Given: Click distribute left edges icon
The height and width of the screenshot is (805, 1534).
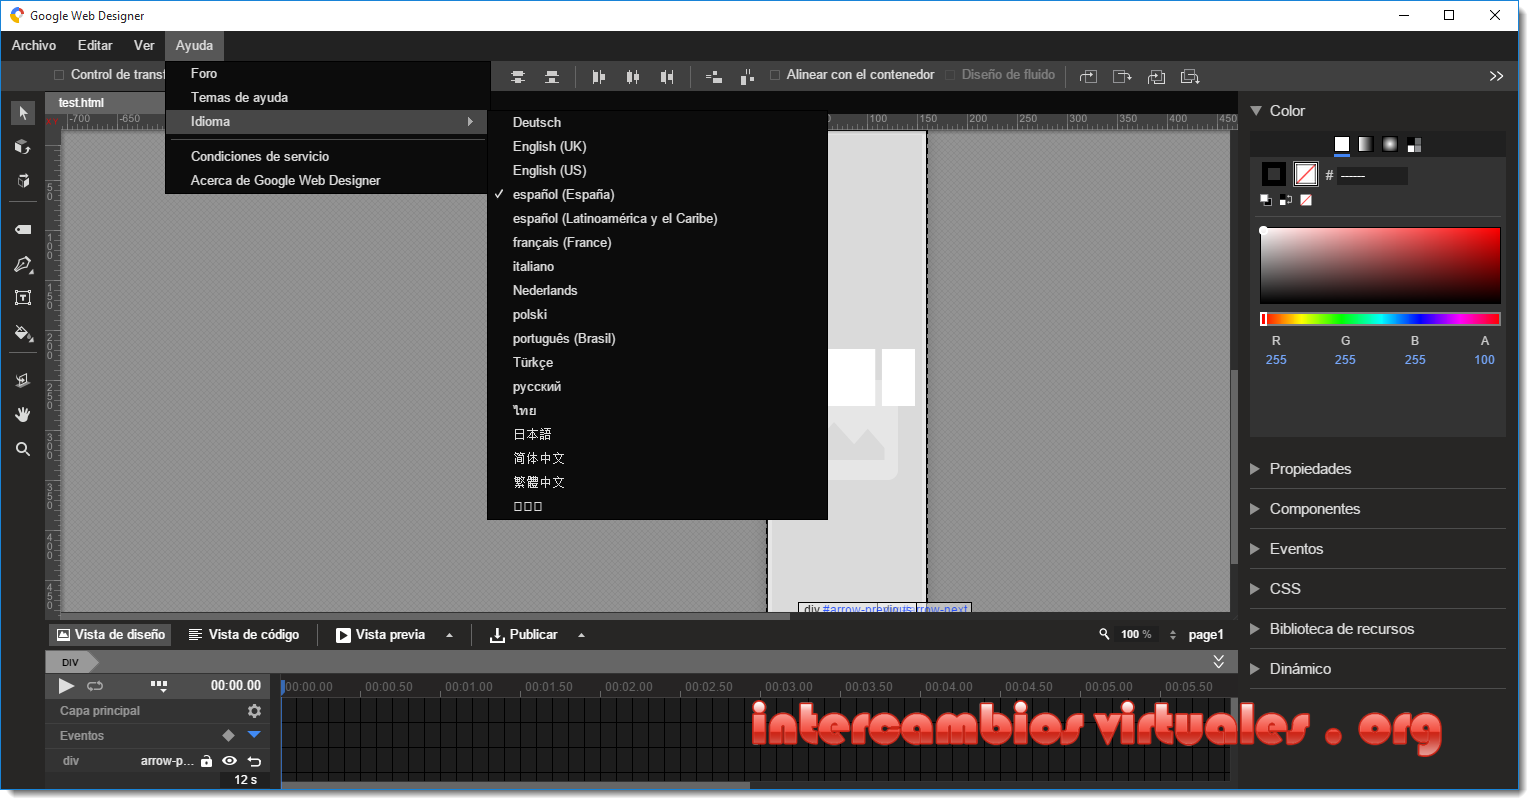Looking at the screenshot, I should point(599,77).
